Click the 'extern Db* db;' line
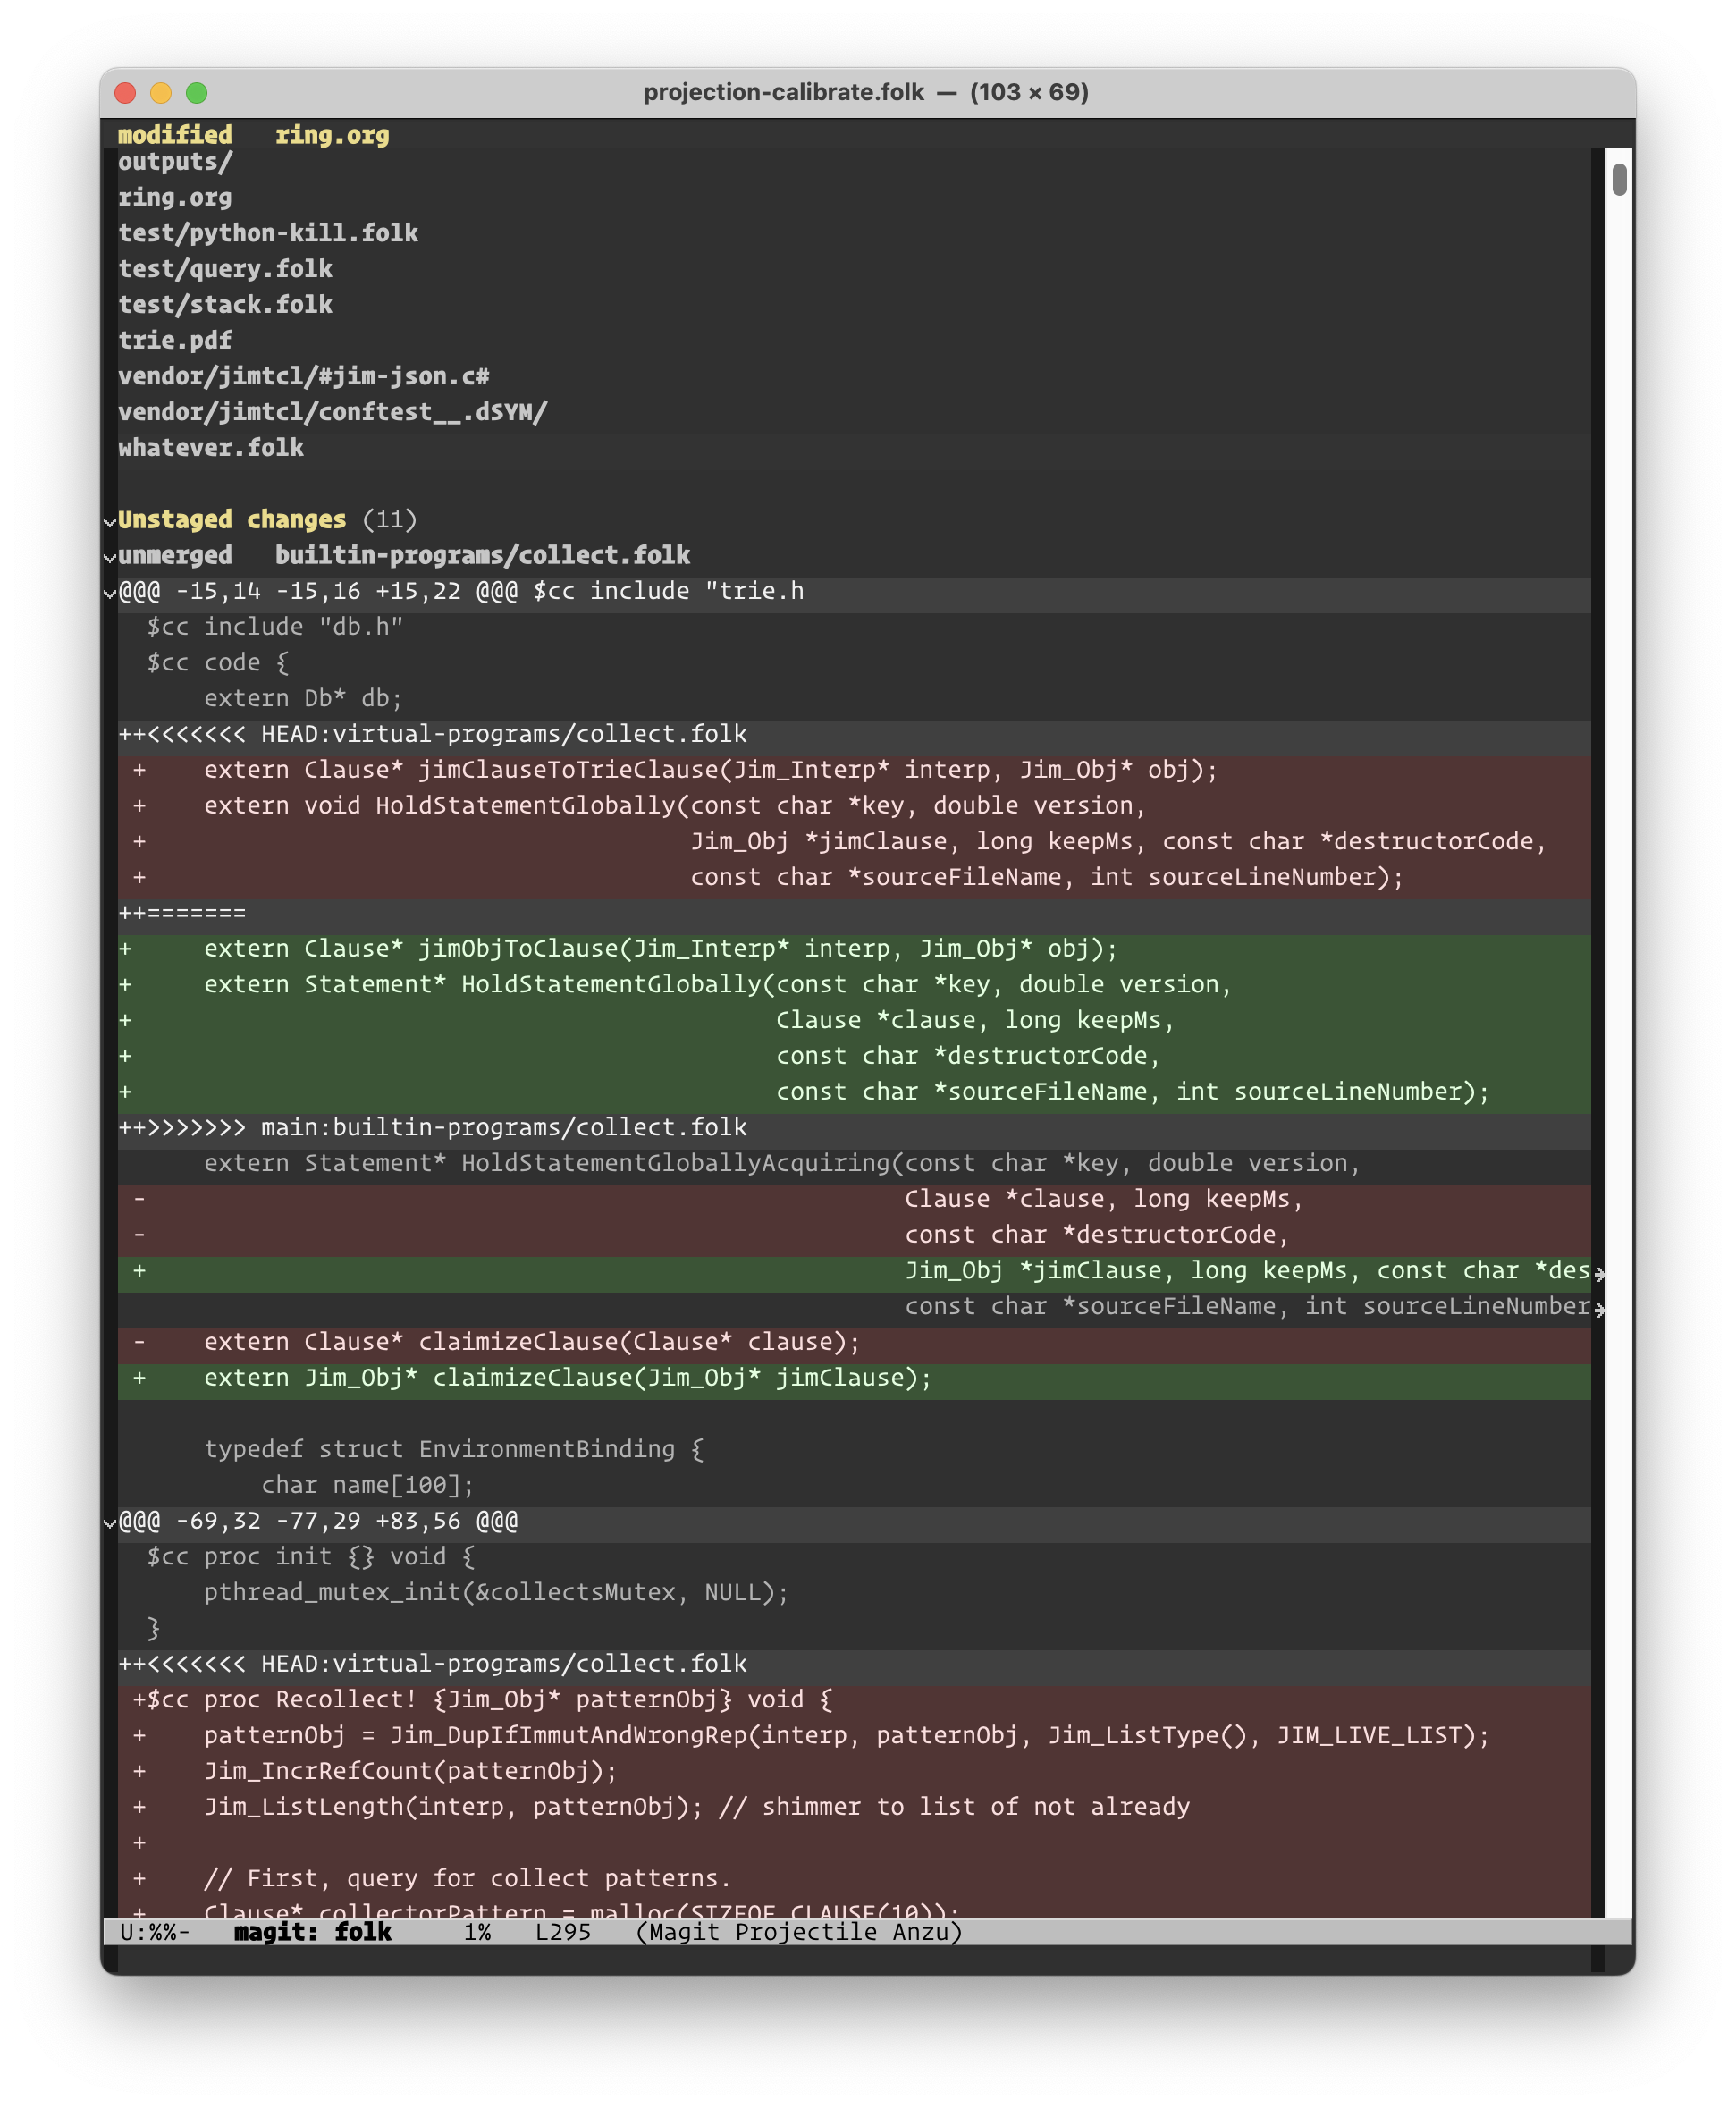 tap(303, 698)
